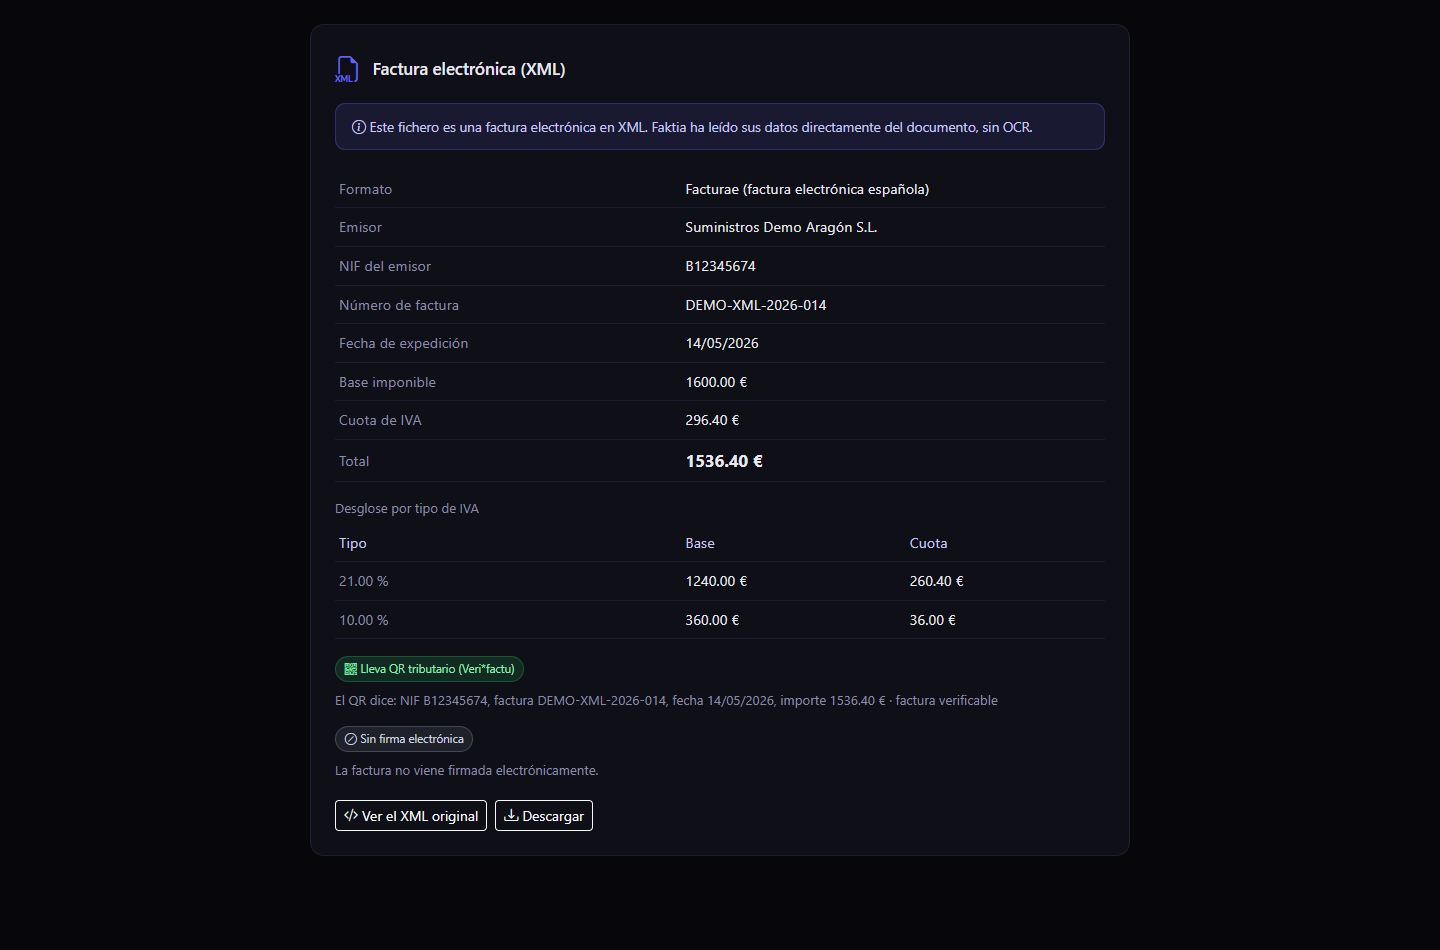1440x950 pixels.
Task: Click the 'Base imponible' label
Action: tap(387, 382)
